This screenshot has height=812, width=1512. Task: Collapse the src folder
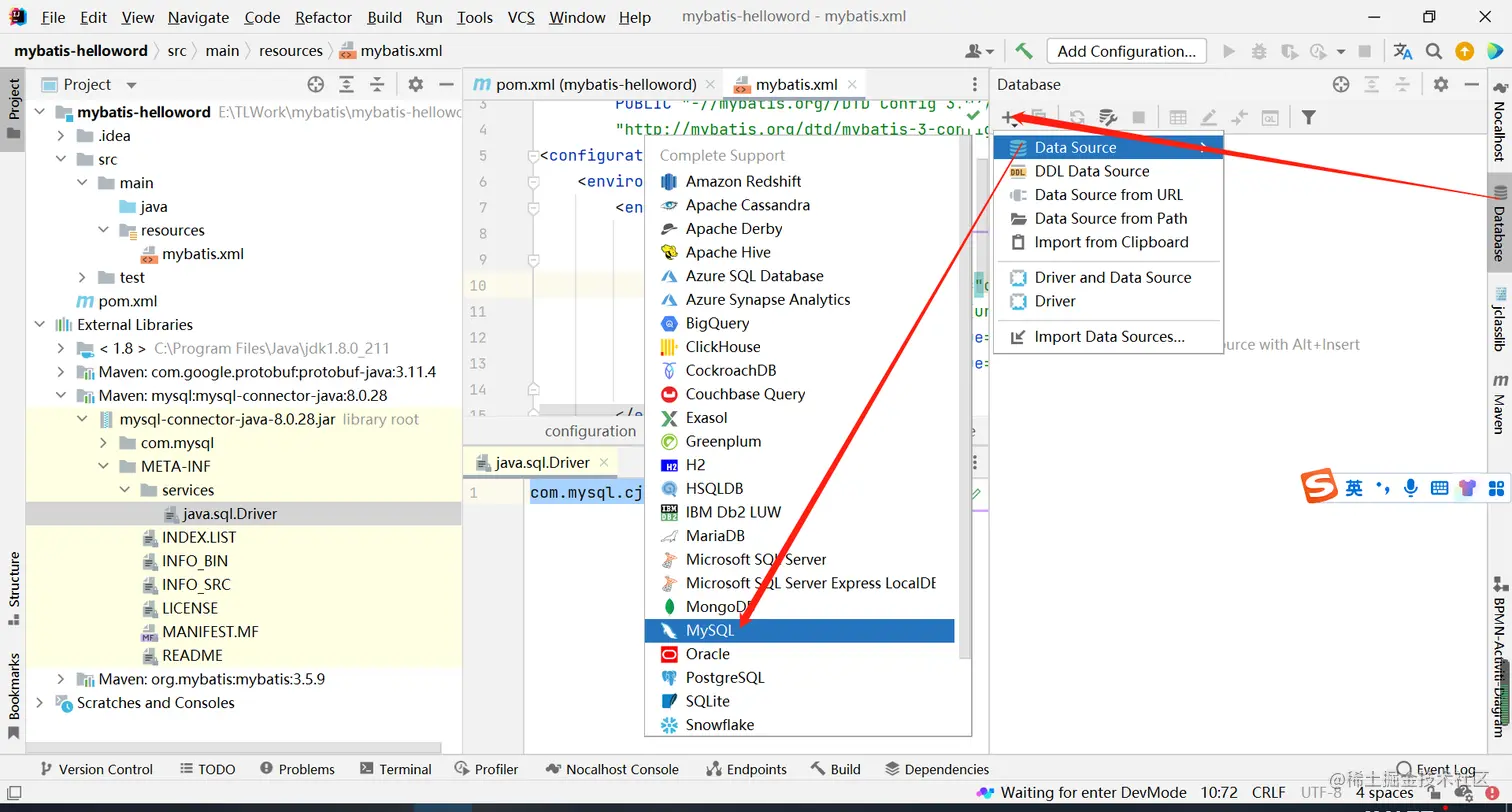click(x=61, y=159)
